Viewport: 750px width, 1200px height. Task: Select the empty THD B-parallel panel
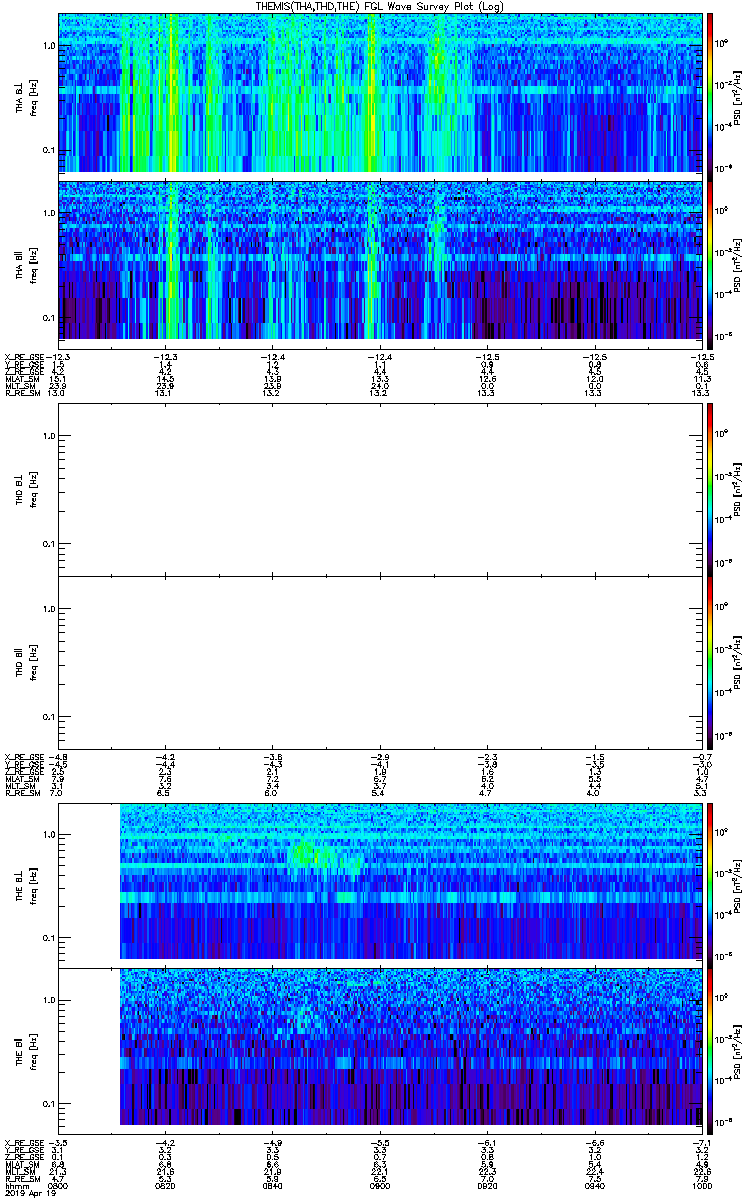pos(382,662)
